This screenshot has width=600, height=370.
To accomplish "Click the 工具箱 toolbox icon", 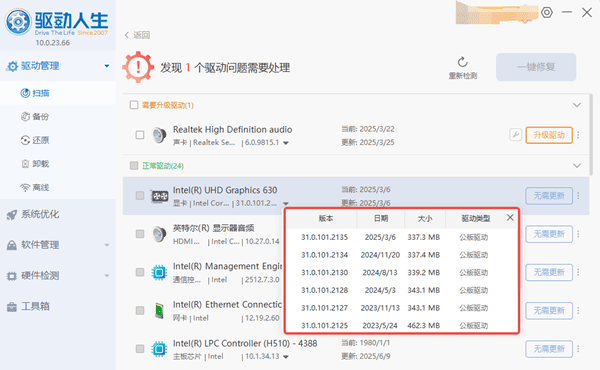I will (x=12, y=306).
